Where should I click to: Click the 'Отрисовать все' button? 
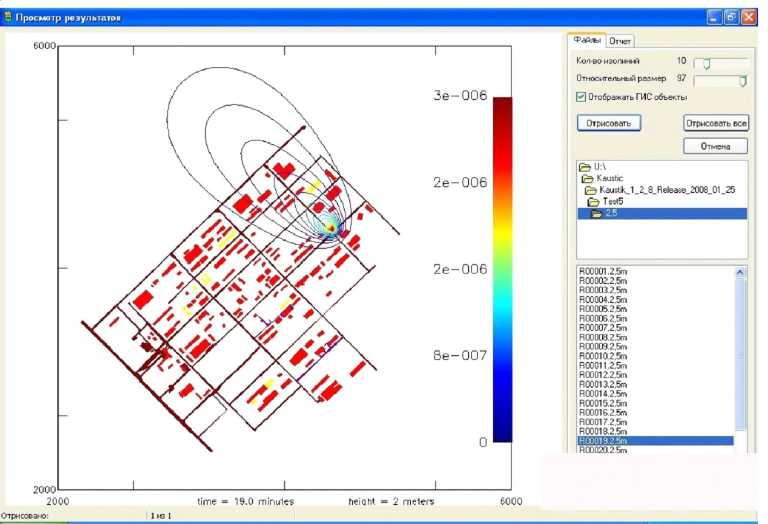[716, 123]
